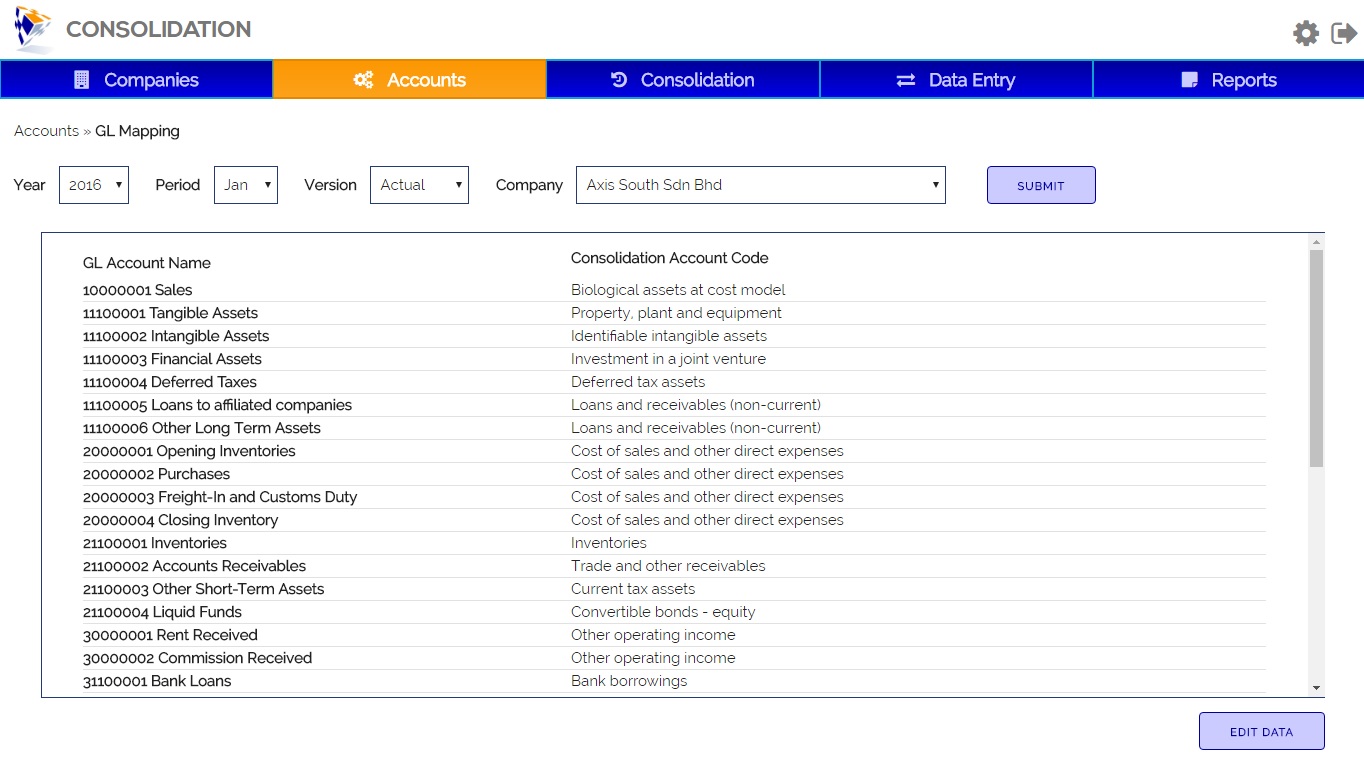Click Investment in a joint venture
Image resolution: width=1364 pixels, height=766 pixels.
668,359
